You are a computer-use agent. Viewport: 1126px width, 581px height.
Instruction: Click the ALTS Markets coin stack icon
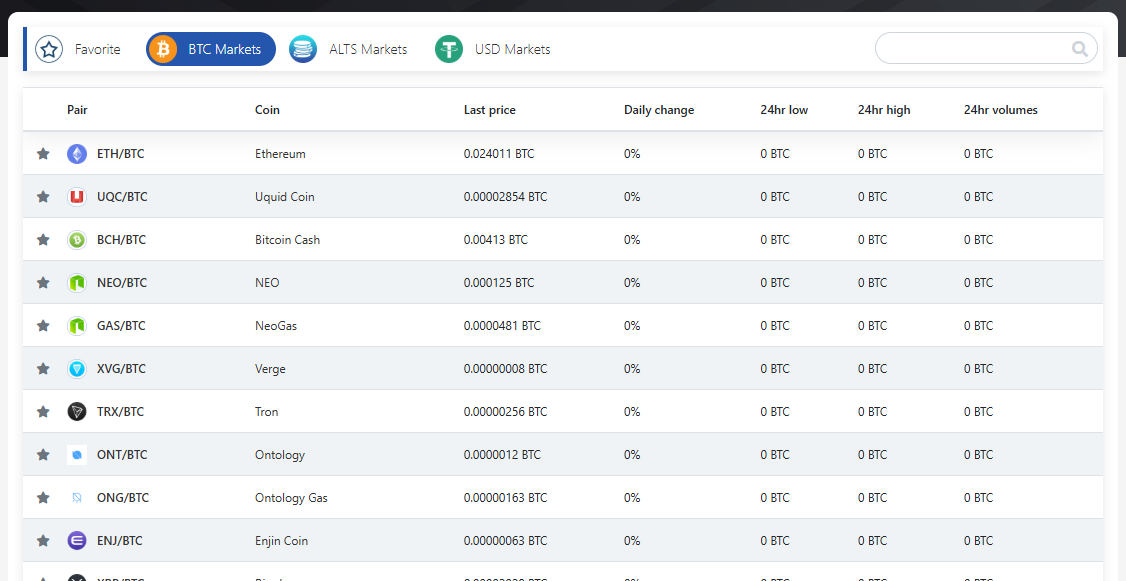(x=303, y=50)
